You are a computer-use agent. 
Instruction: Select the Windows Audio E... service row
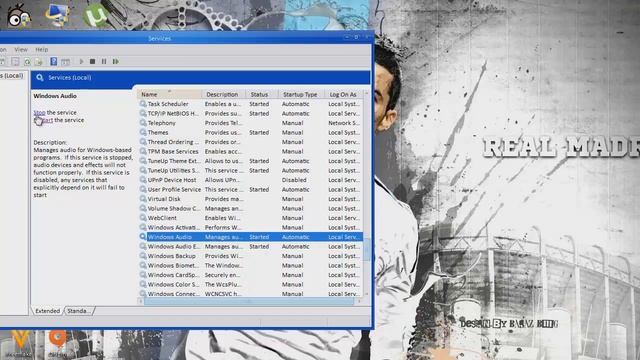pos(250,246)
